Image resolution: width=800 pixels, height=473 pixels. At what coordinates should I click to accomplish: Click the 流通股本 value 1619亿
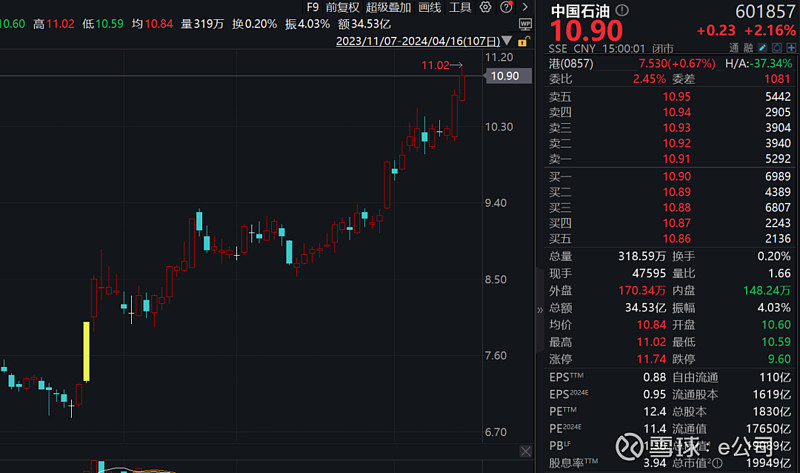[x=772, y=394]
